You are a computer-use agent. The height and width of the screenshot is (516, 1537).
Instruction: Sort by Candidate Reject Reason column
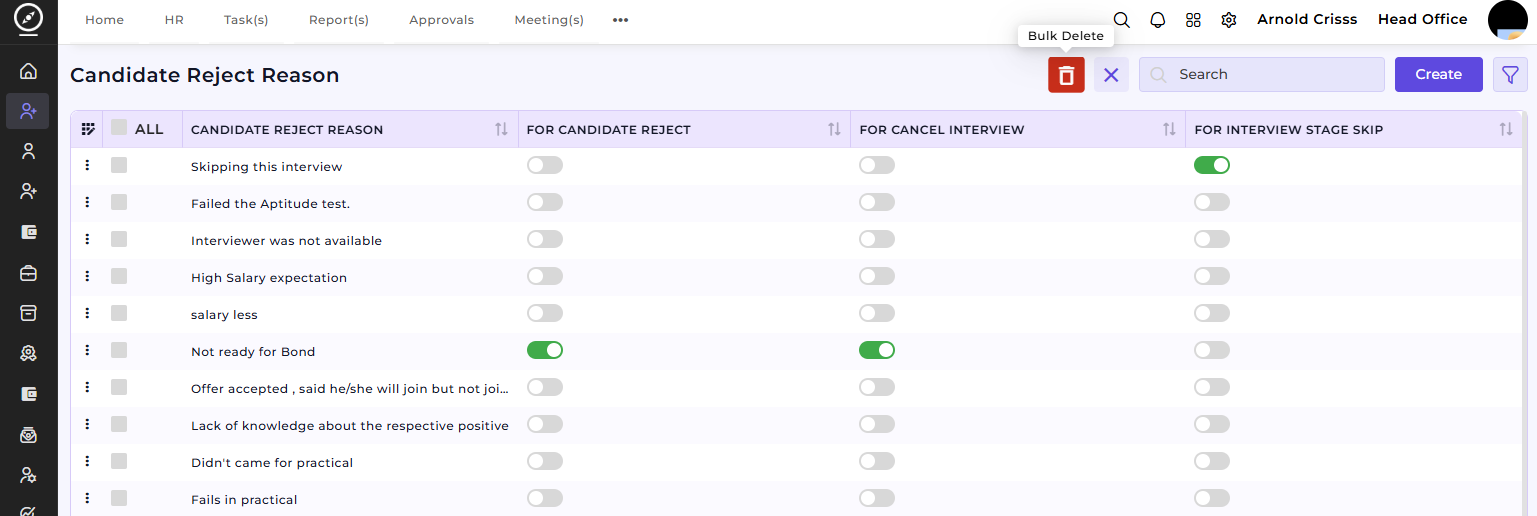click(x=502, y=130)
